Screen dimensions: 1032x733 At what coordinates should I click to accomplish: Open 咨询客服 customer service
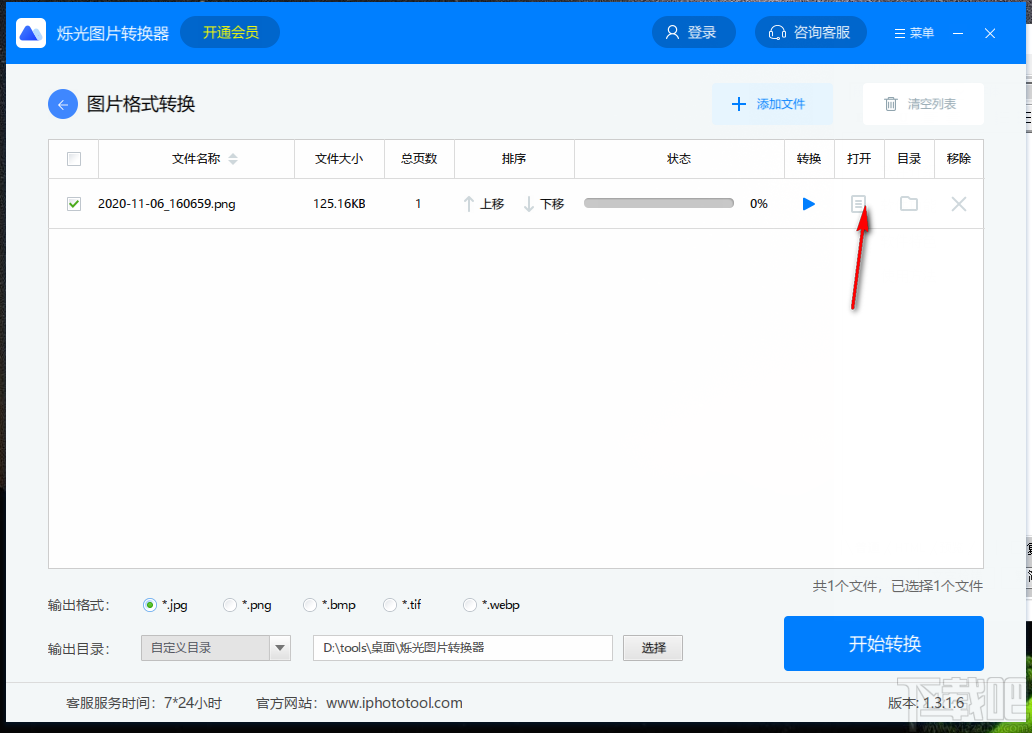810,32
